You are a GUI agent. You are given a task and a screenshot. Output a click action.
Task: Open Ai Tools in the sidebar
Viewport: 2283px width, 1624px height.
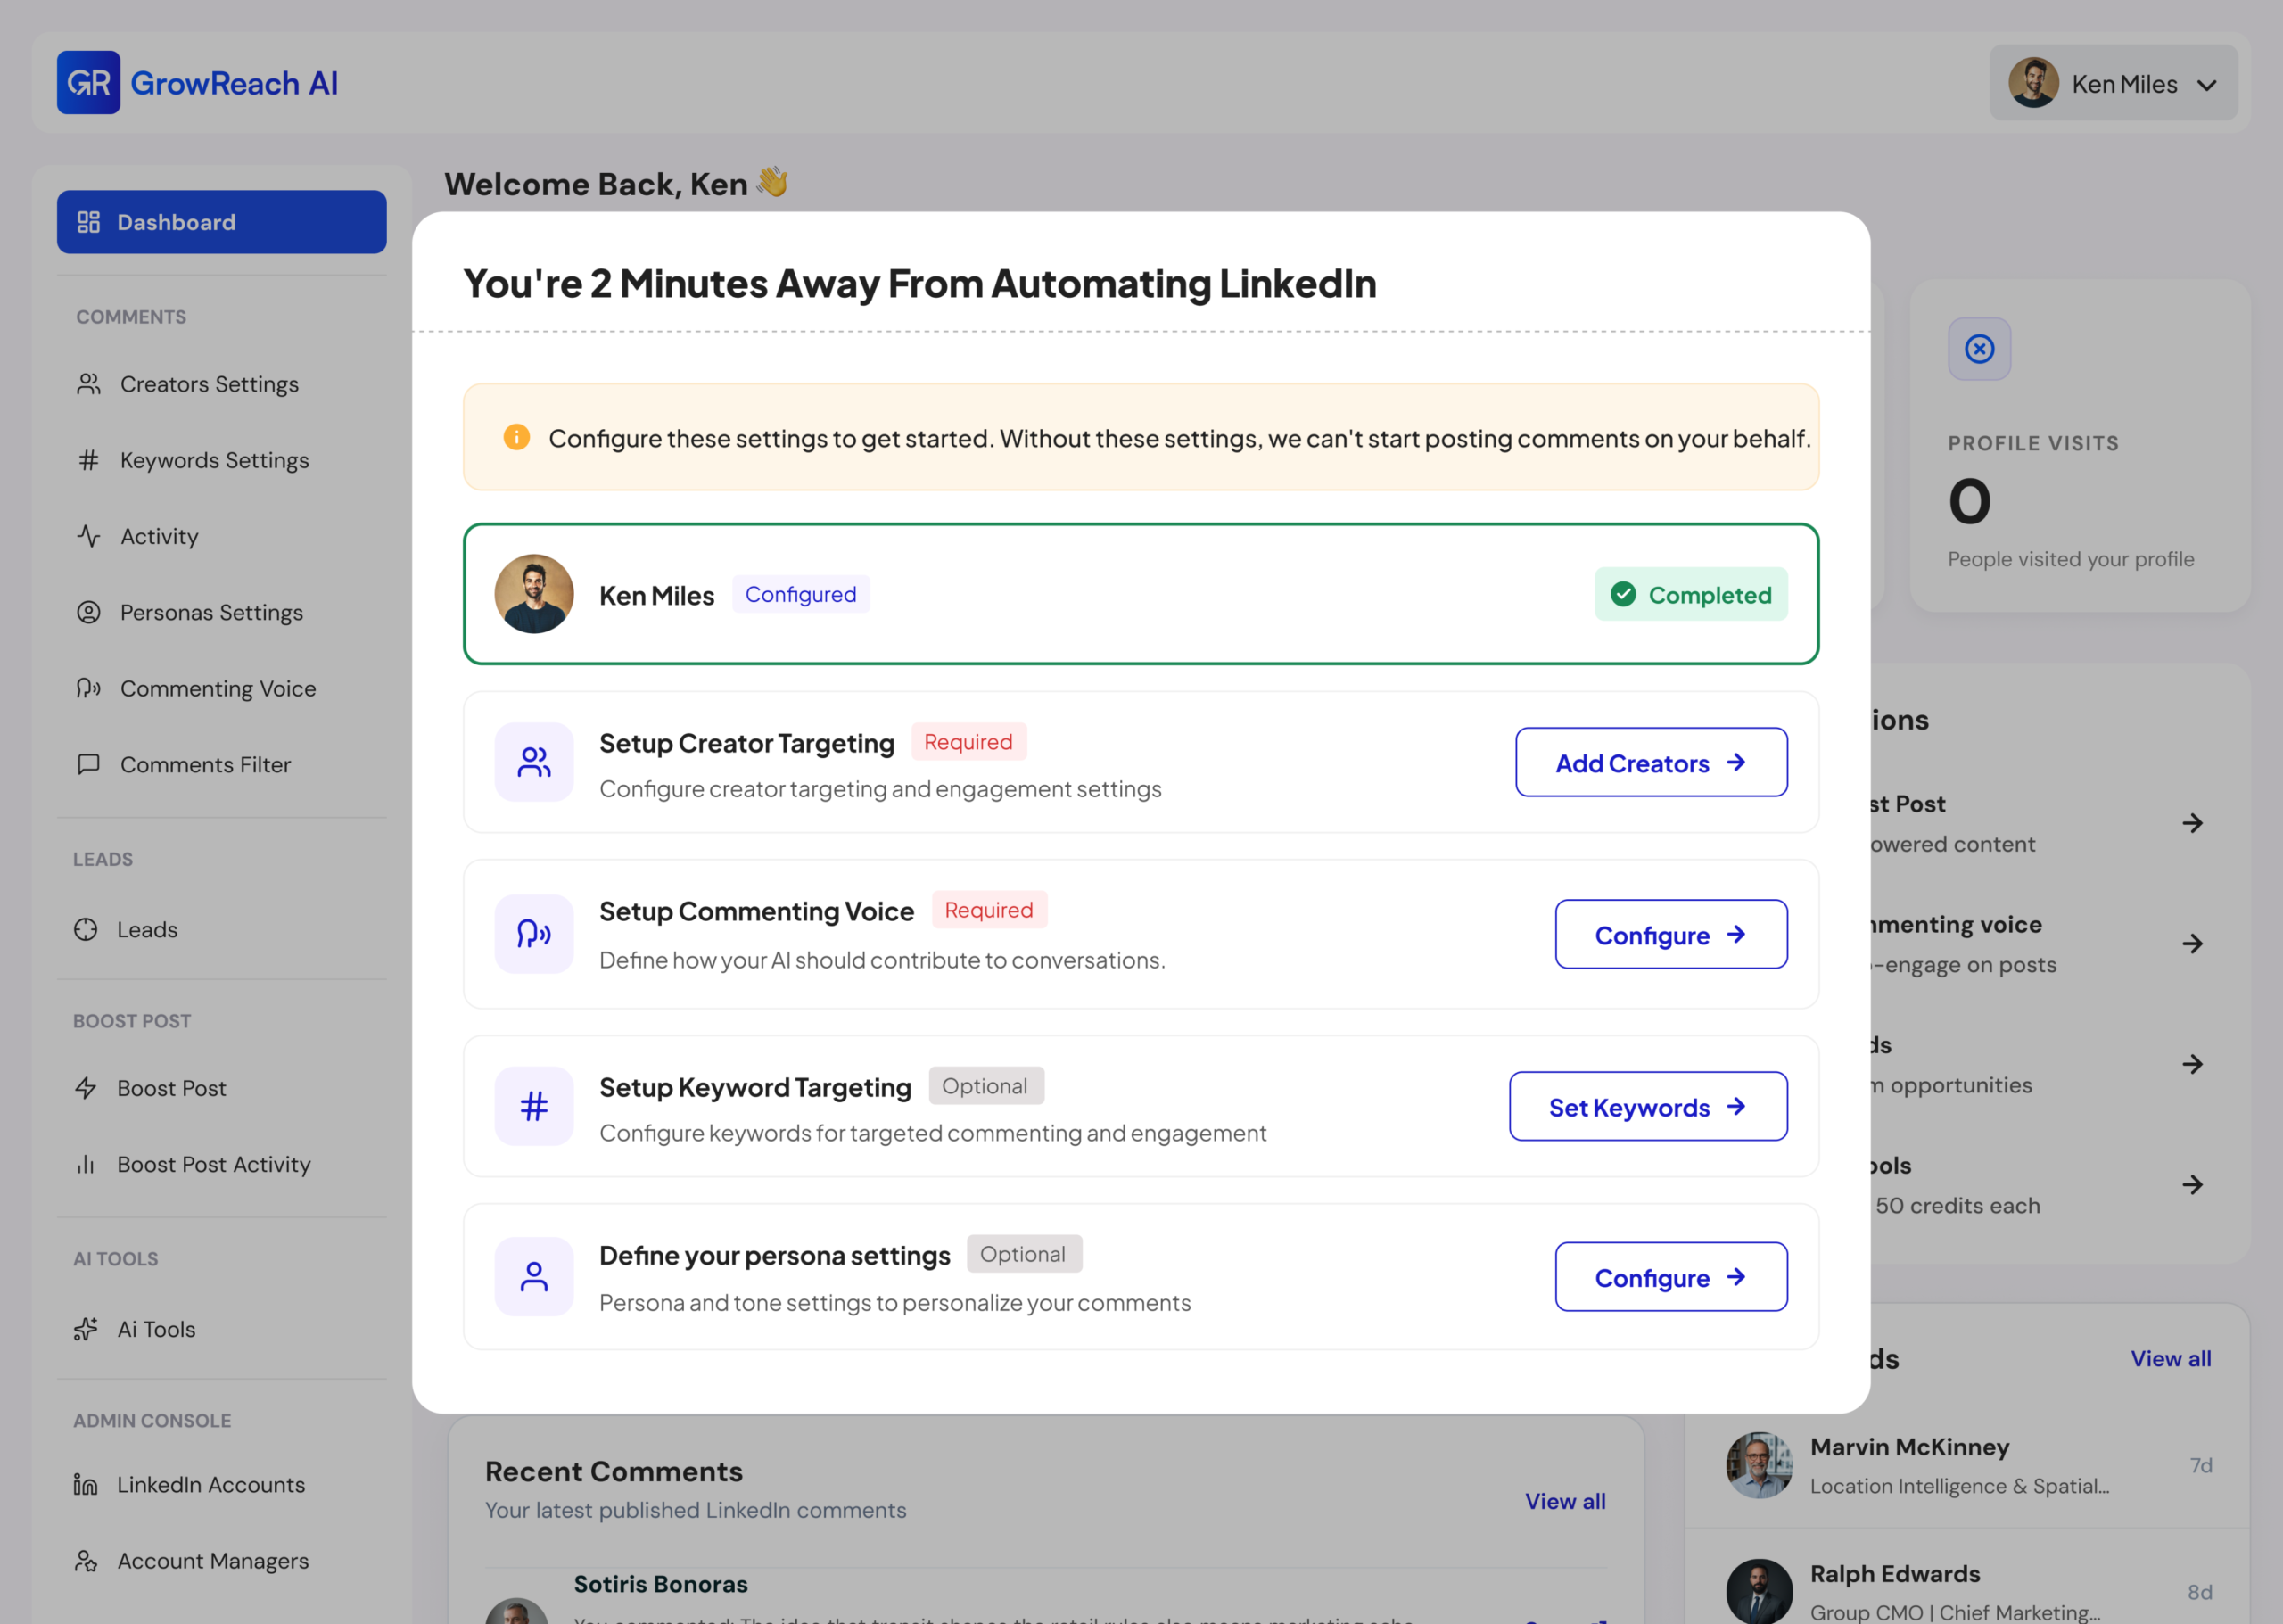(x=135, y=1329)
